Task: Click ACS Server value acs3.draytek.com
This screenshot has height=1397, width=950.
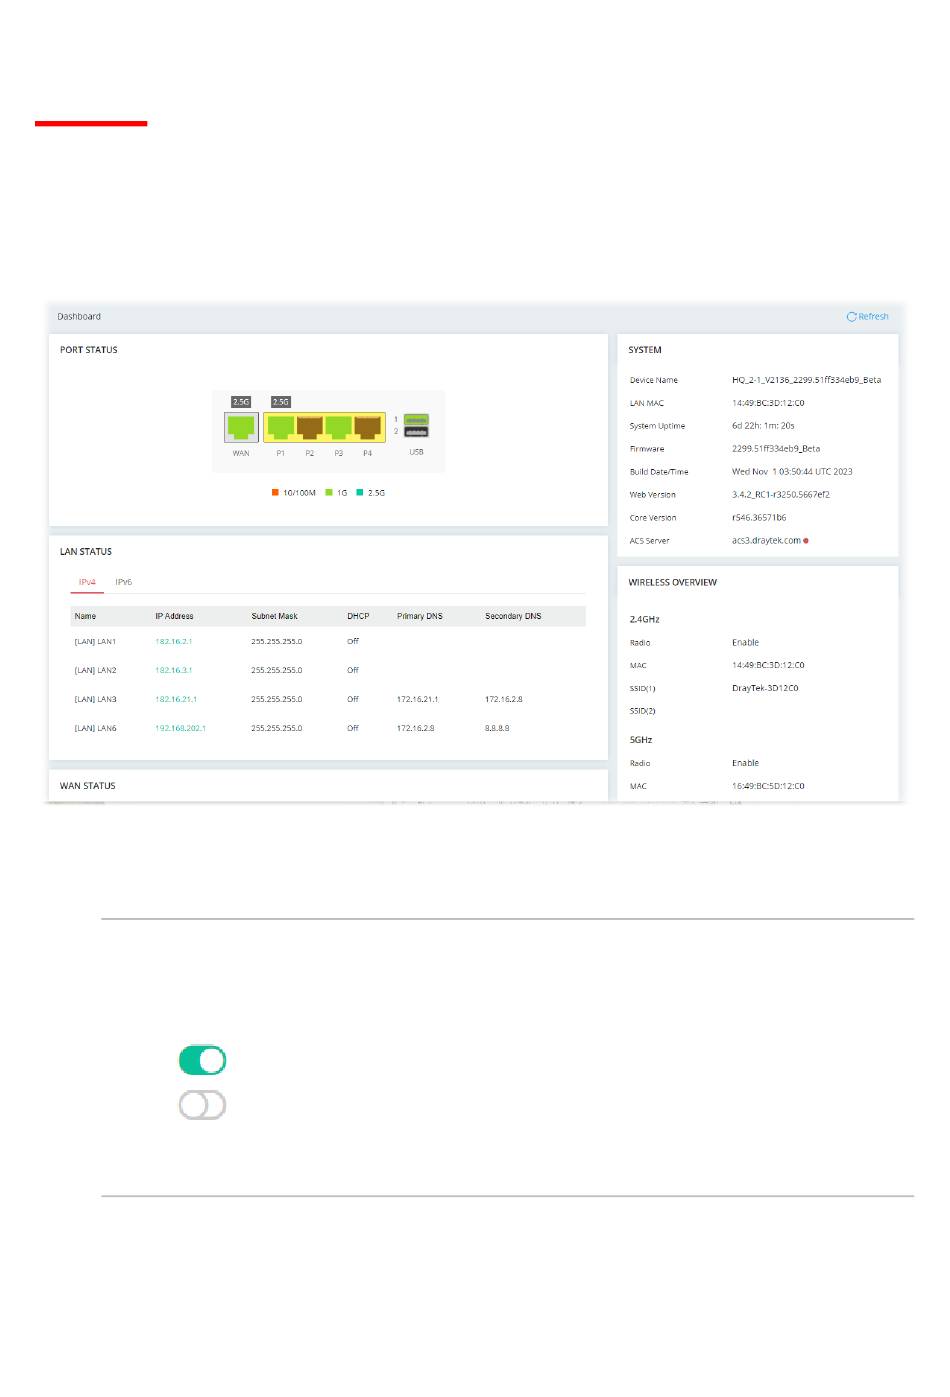Action: (x=766, y=541)
